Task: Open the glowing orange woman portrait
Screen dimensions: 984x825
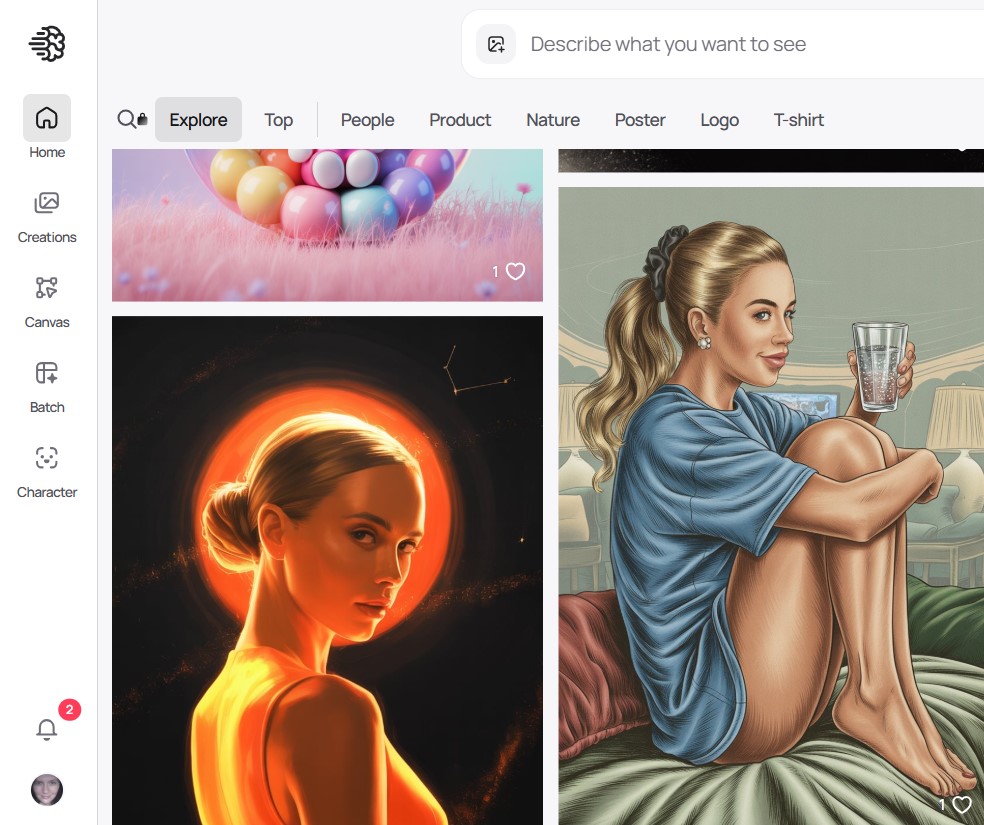Action: 327,570
